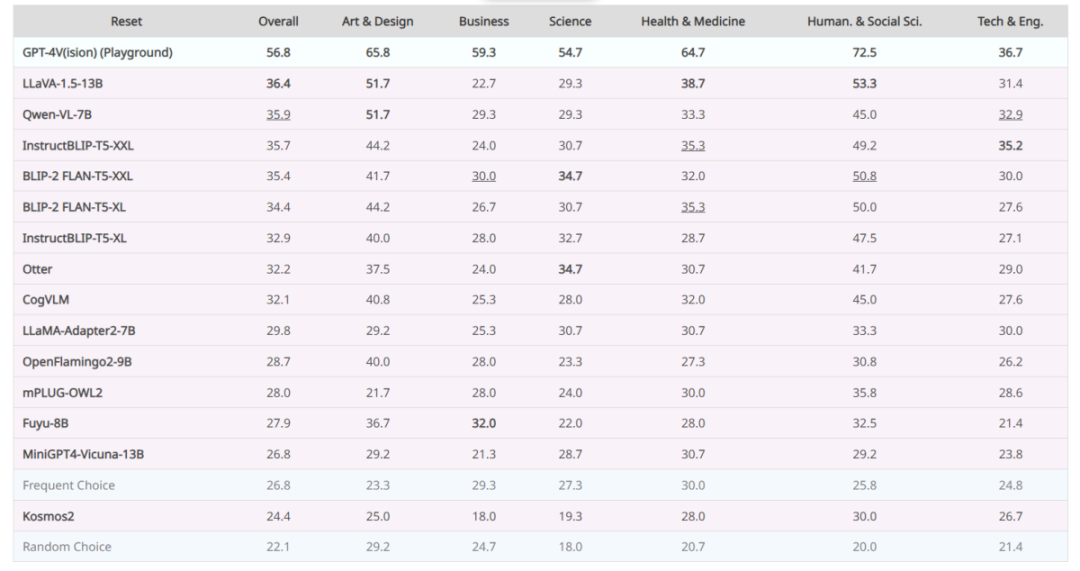Select the Random Choice baseline row

pos(540,547)
